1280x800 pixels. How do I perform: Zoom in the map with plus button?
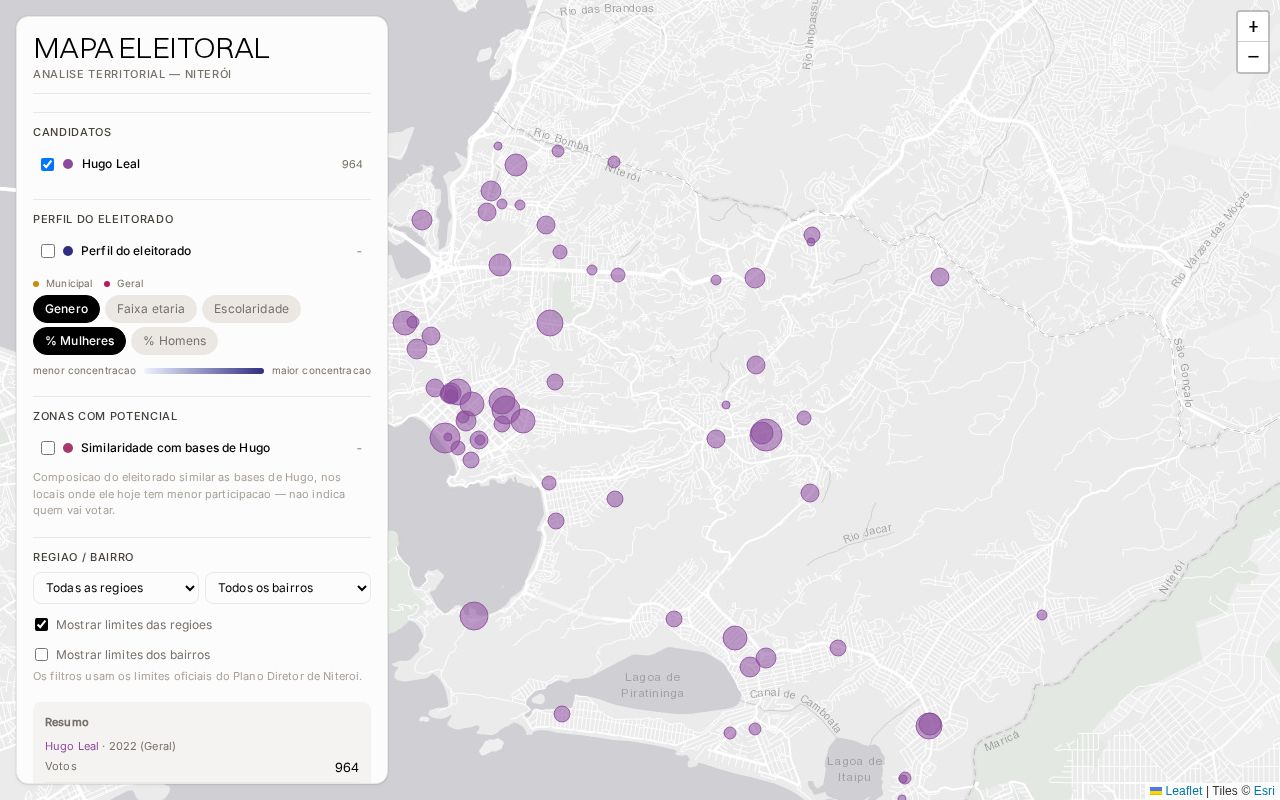pos(1253,27)
